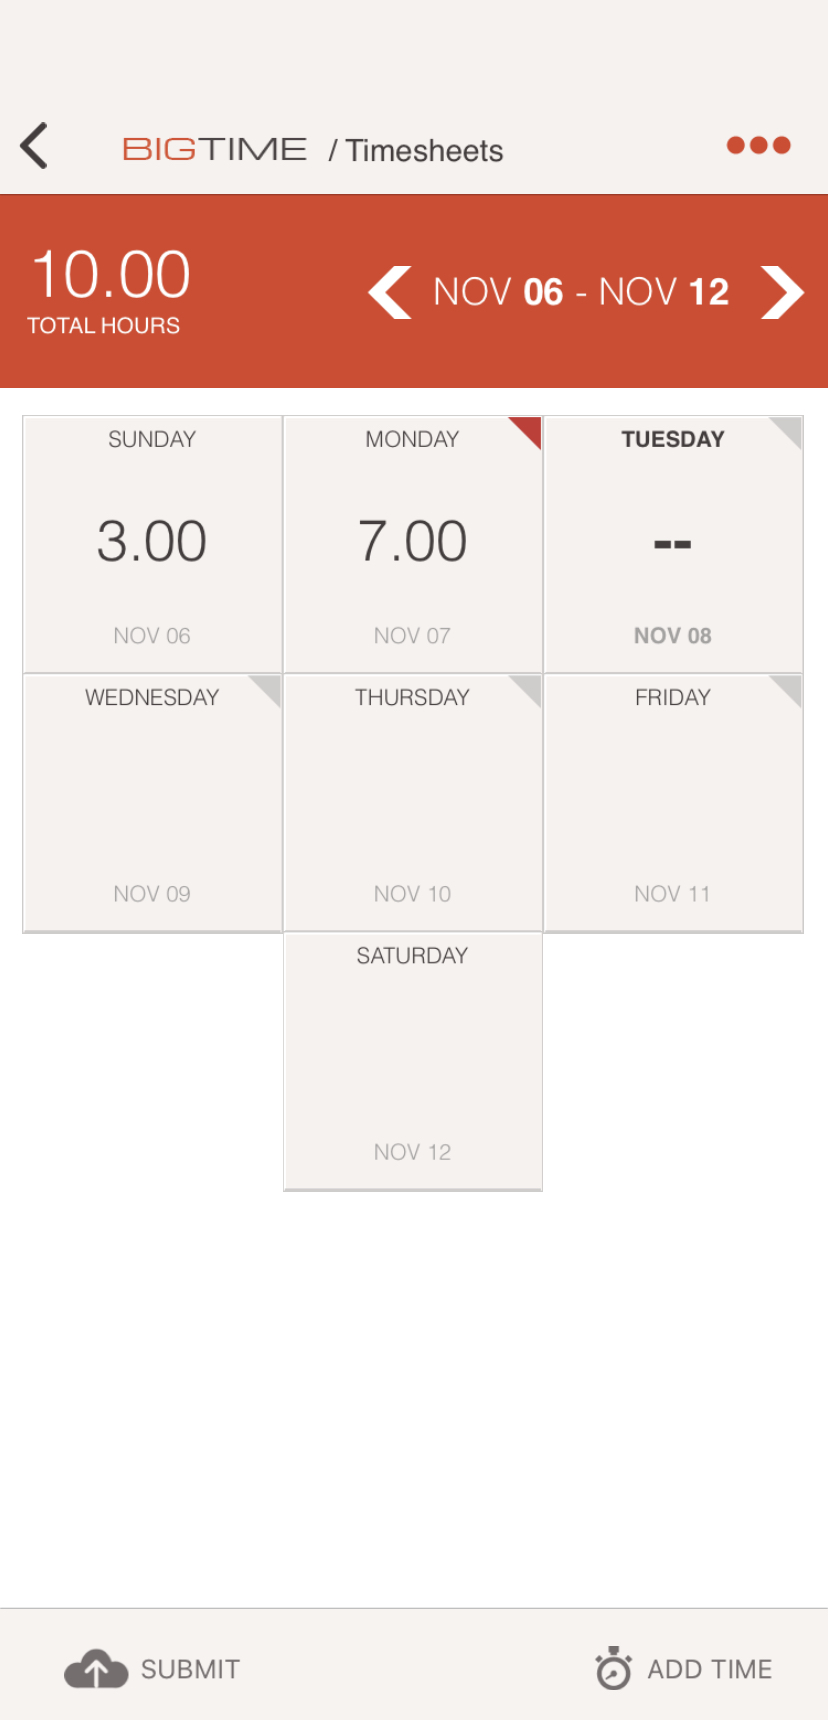The height and width of the screenshot is (1720, 828).
Task: Open the Wednesday Nov 09 tile
Action: tap(152, 802)
